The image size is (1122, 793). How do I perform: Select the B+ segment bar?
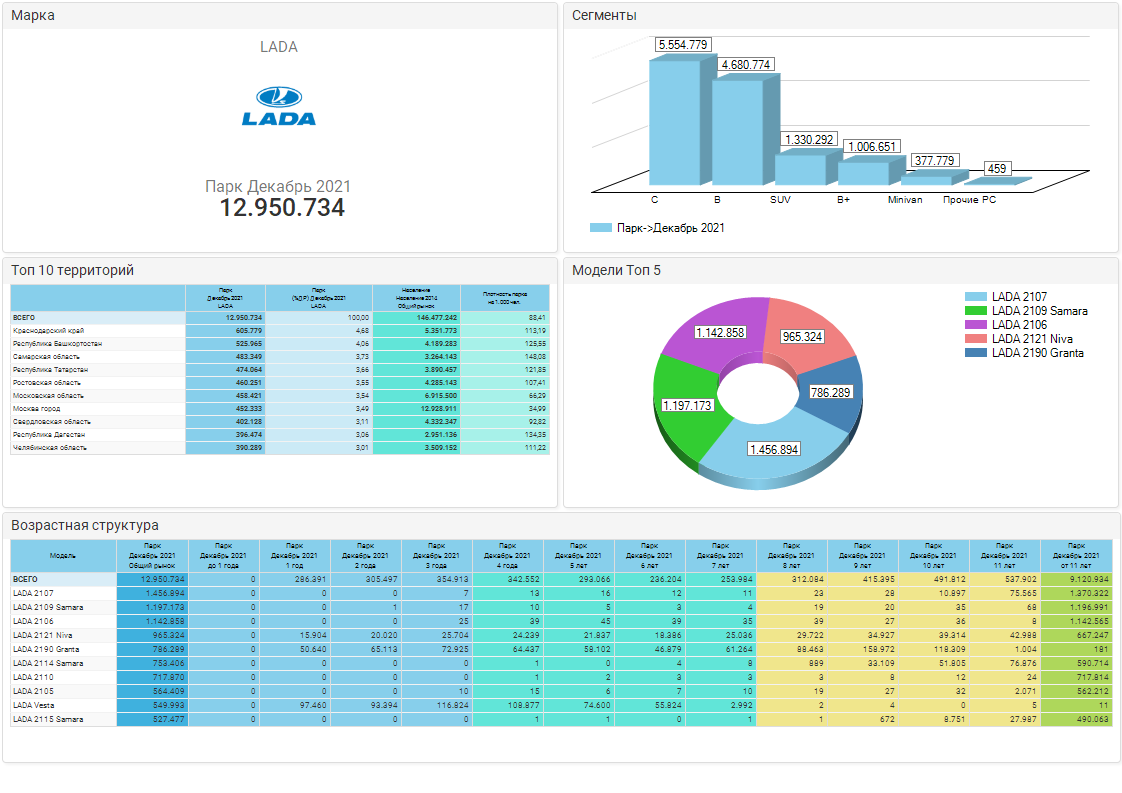point(862,172)
